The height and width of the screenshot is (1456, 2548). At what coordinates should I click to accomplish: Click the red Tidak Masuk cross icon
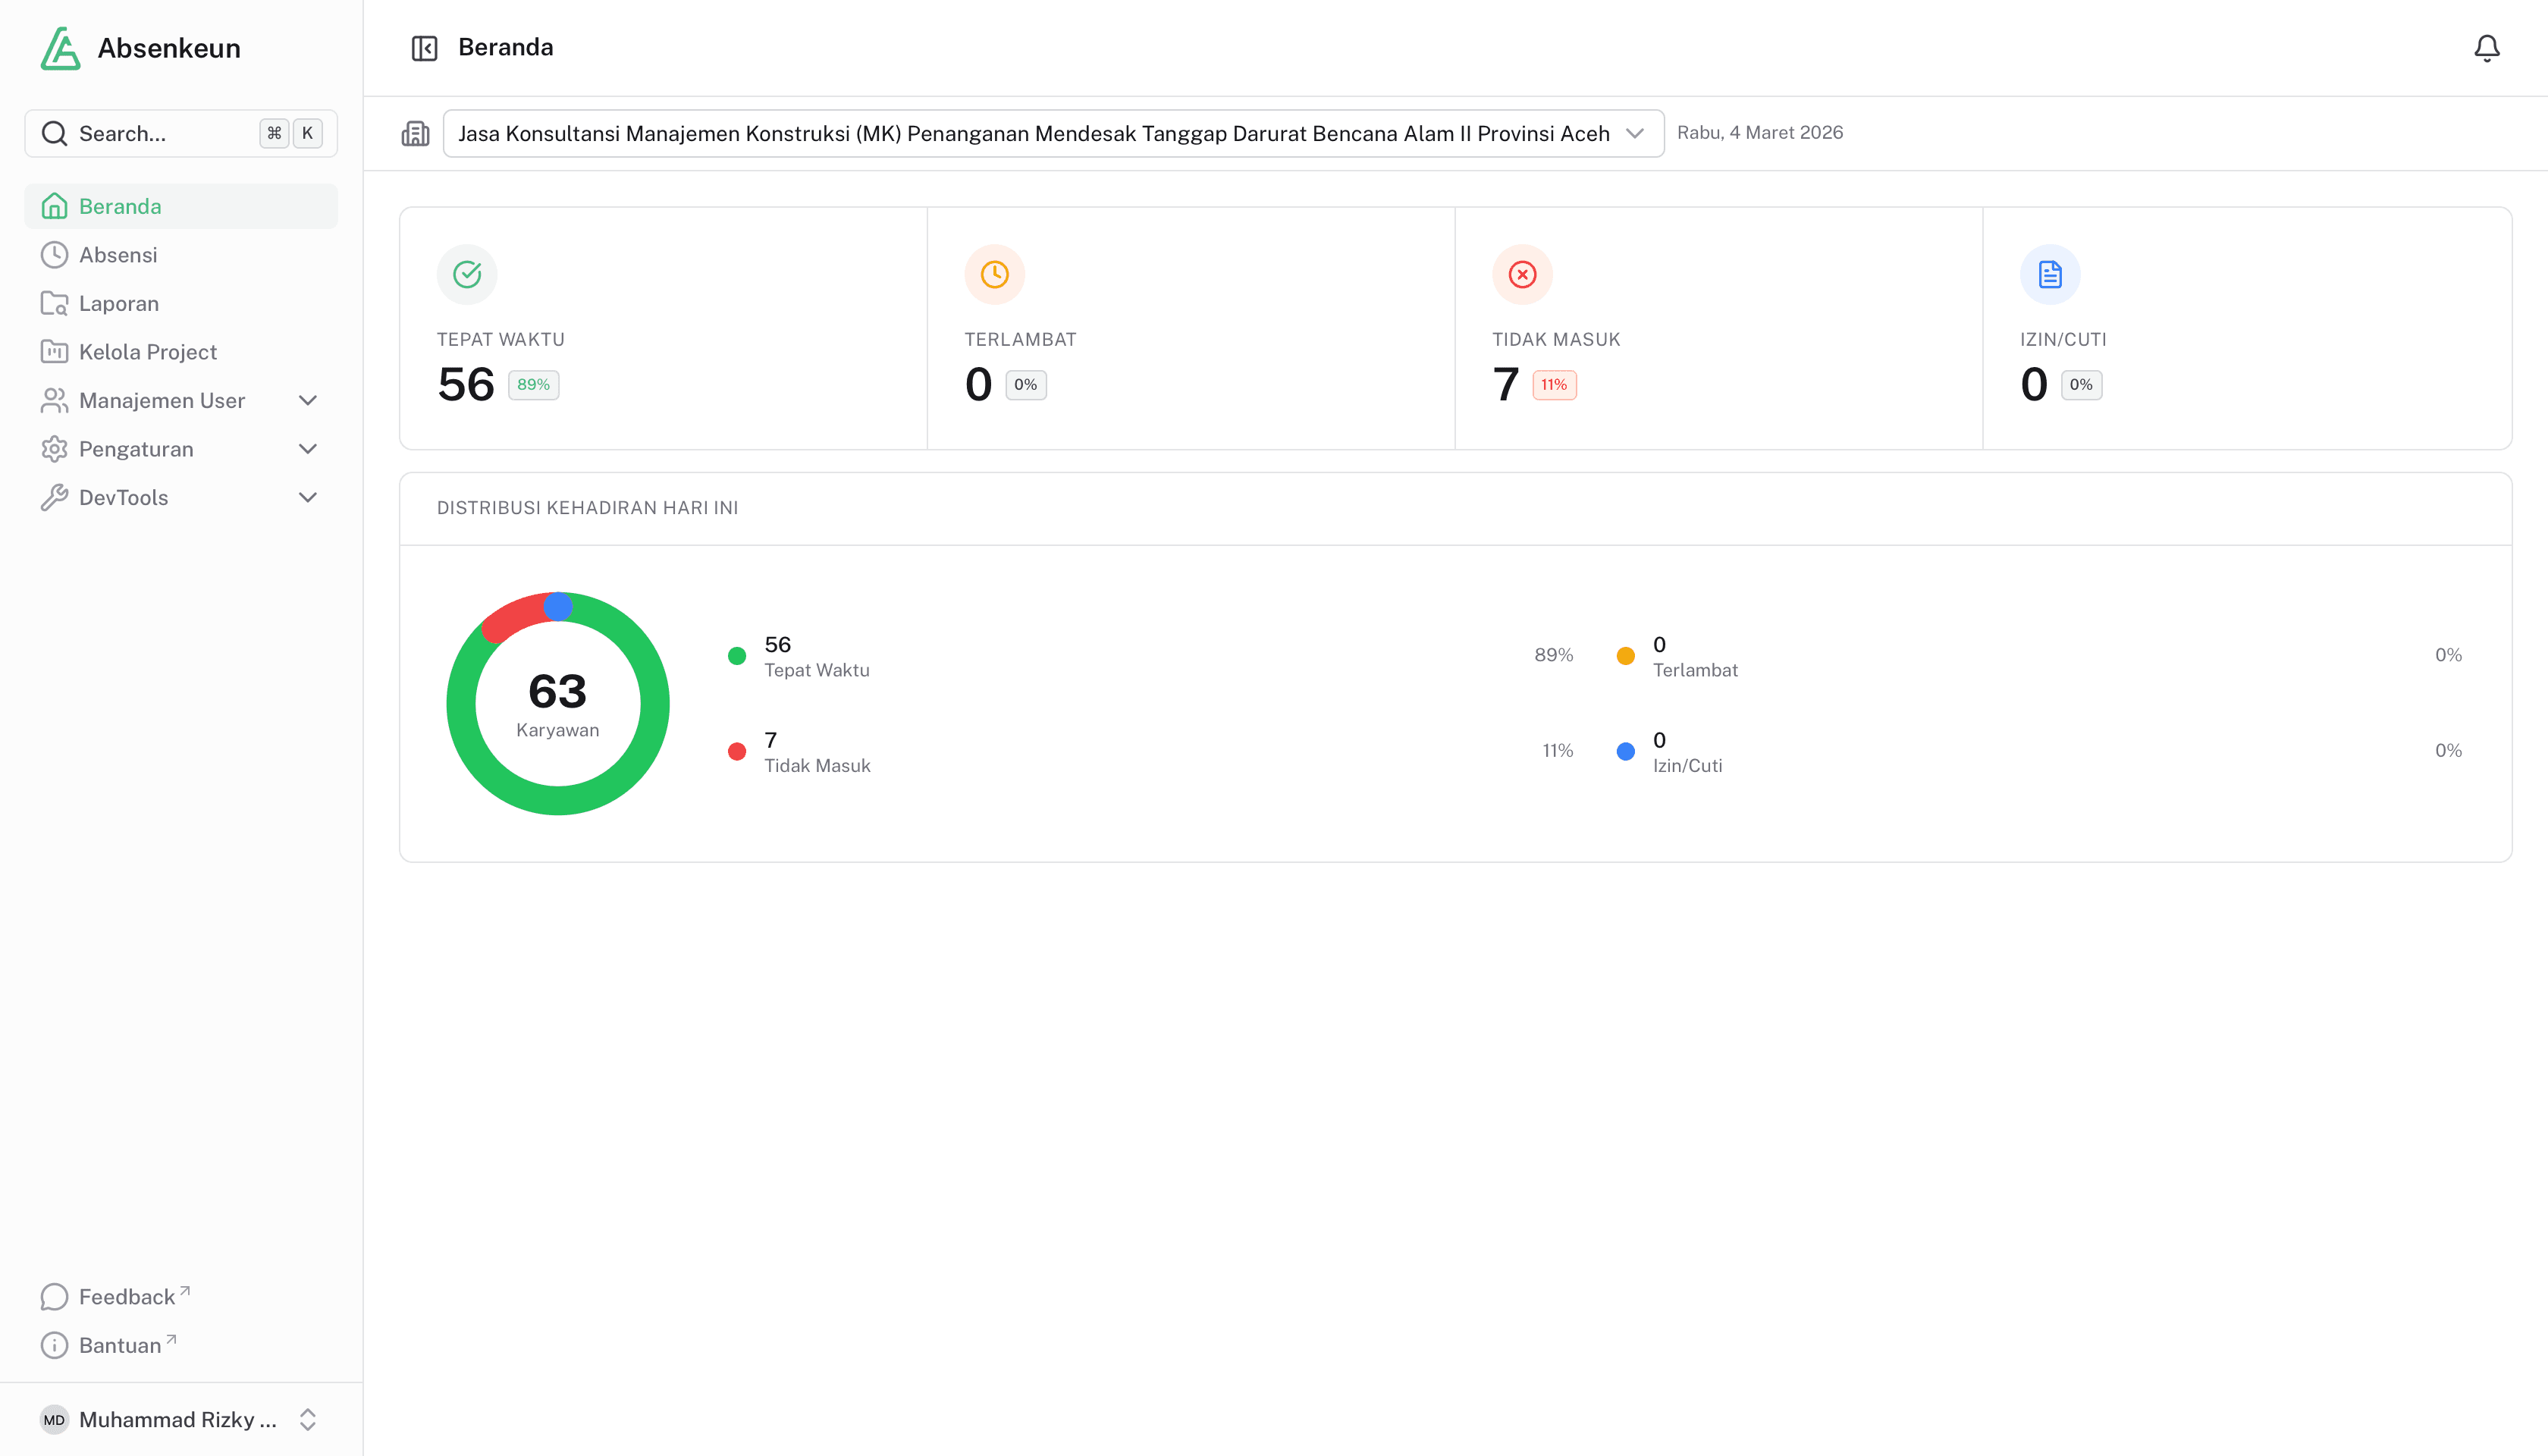1522,274
